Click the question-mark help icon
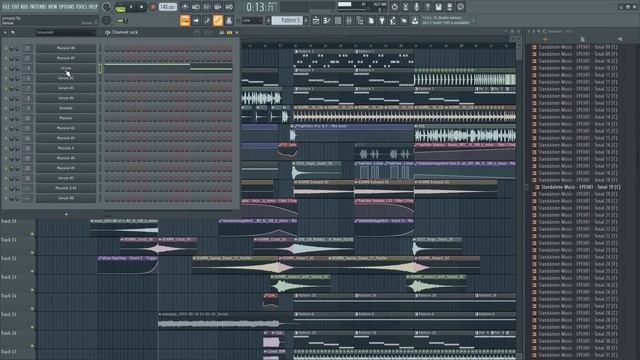This screenshot has height=360, width=640. (x=427, y=7)
